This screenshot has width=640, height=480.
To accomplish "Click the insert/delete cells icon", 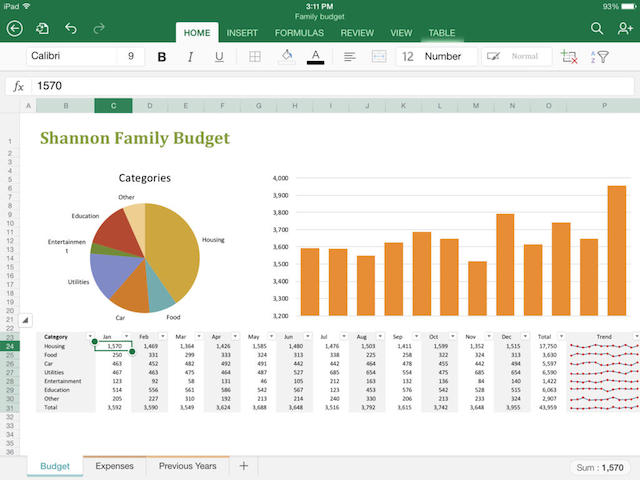I will (x=569, y=56).
